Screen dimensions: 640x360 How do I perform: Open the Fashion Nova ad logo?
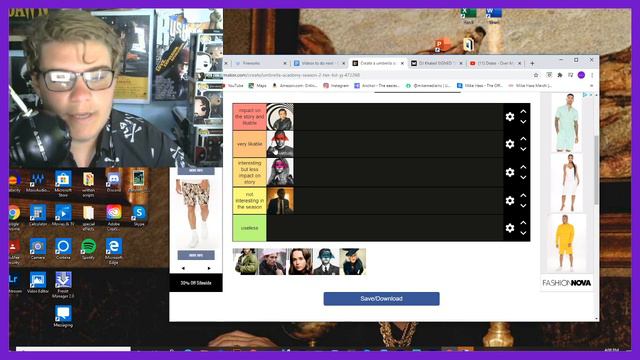[567, 283]
